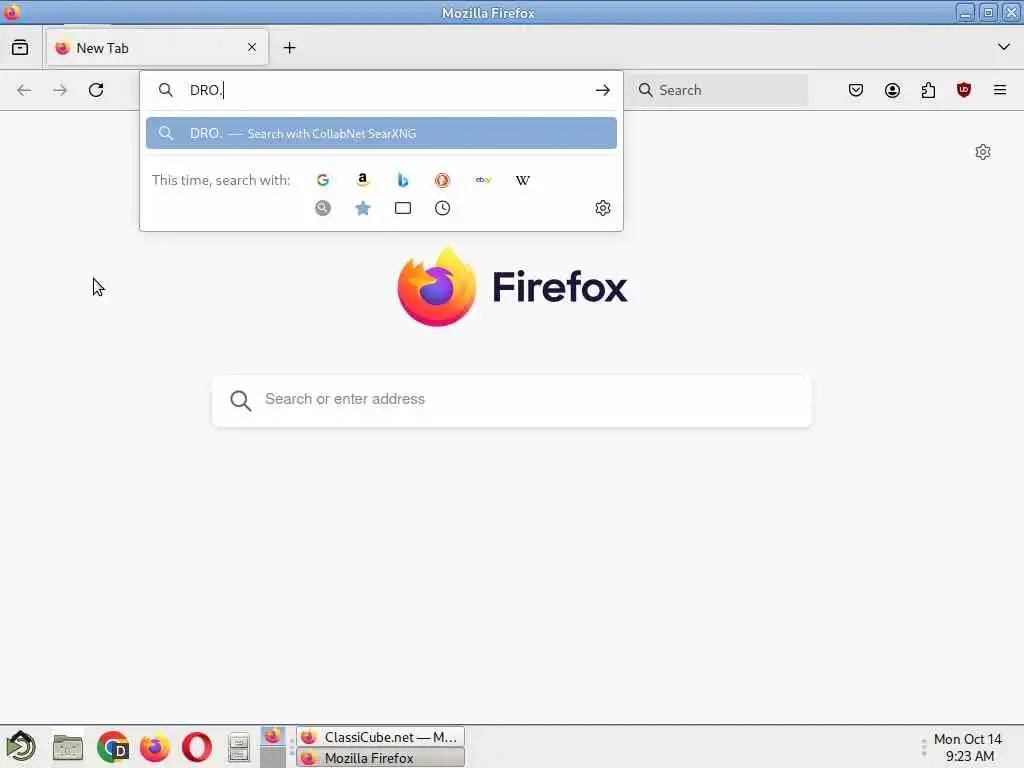Image resolution: width=1024 pixels, height=768 pixels.
Task: Search in open Tabs icon
Action: pos(403,208)
